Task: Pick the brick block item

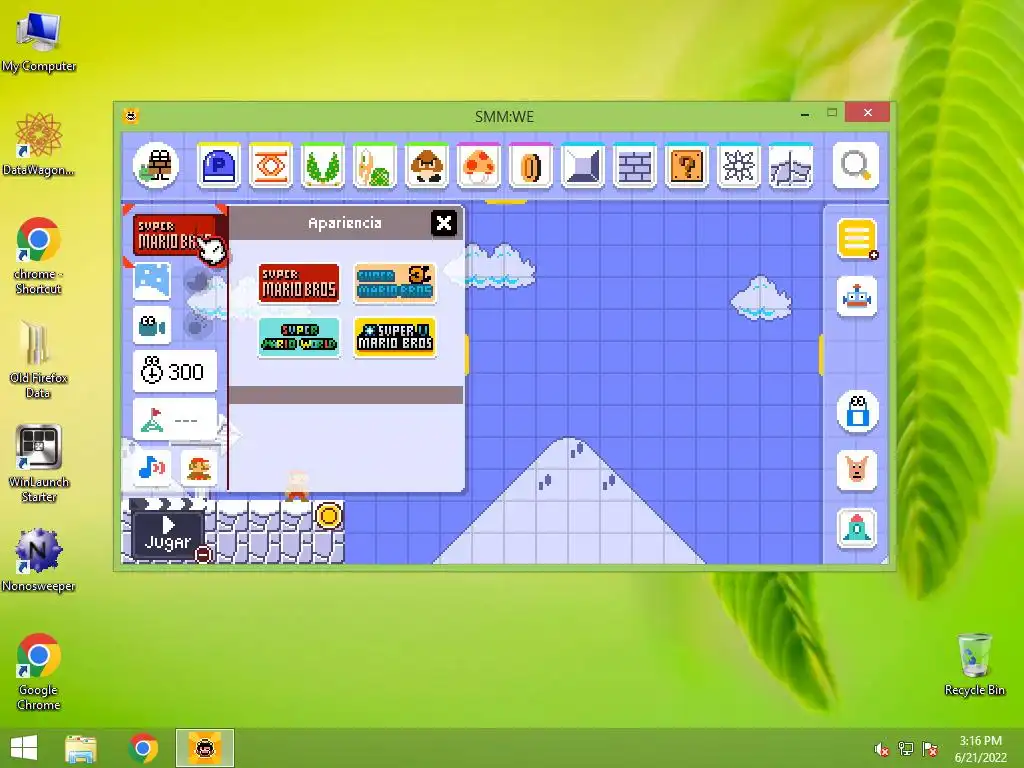Action: coord(634,166)
